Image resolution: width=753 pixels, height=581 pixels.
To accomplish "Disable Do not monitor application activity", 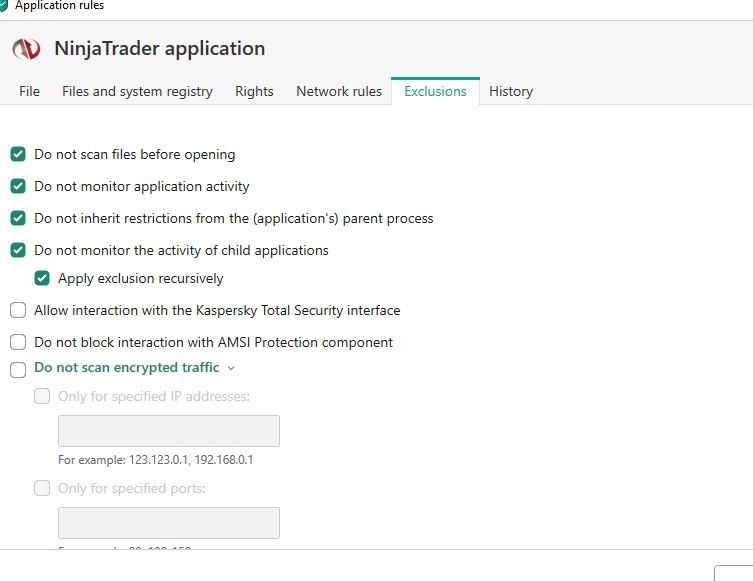I will [x=18, y=187].
